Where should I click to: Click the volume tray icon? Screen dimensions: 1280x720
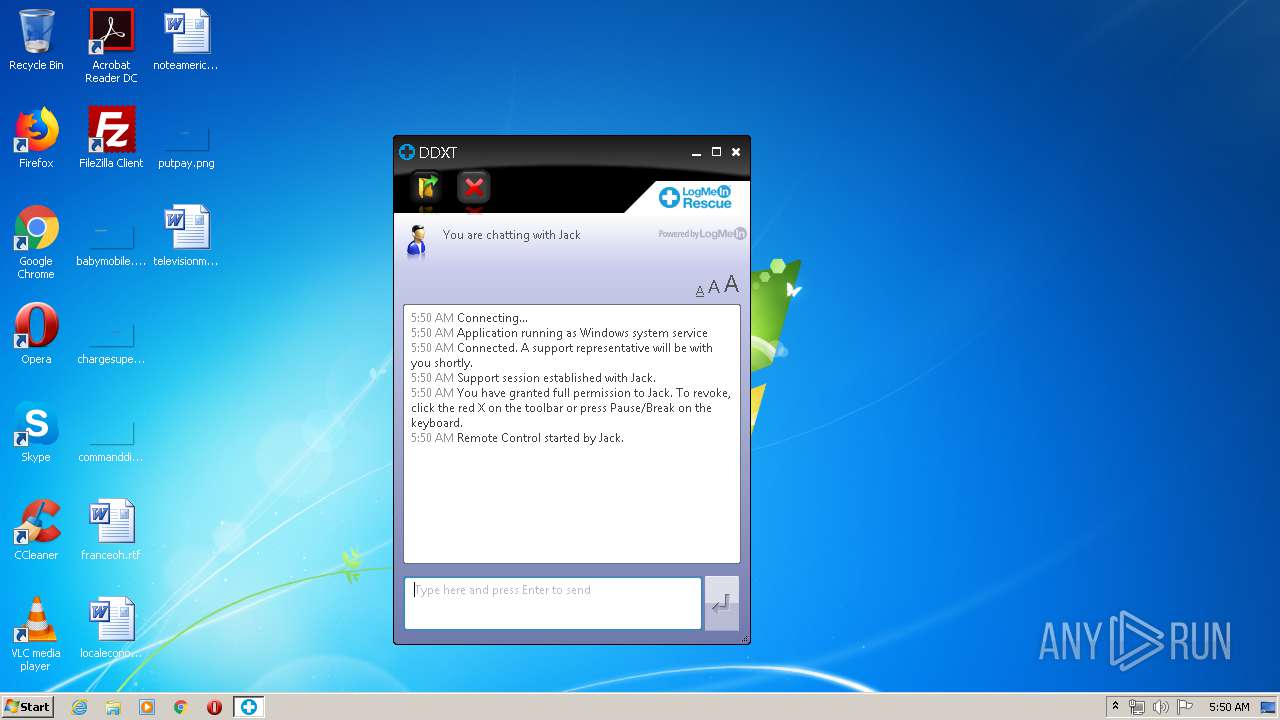pyautogui.click(x=1160, y=707)
